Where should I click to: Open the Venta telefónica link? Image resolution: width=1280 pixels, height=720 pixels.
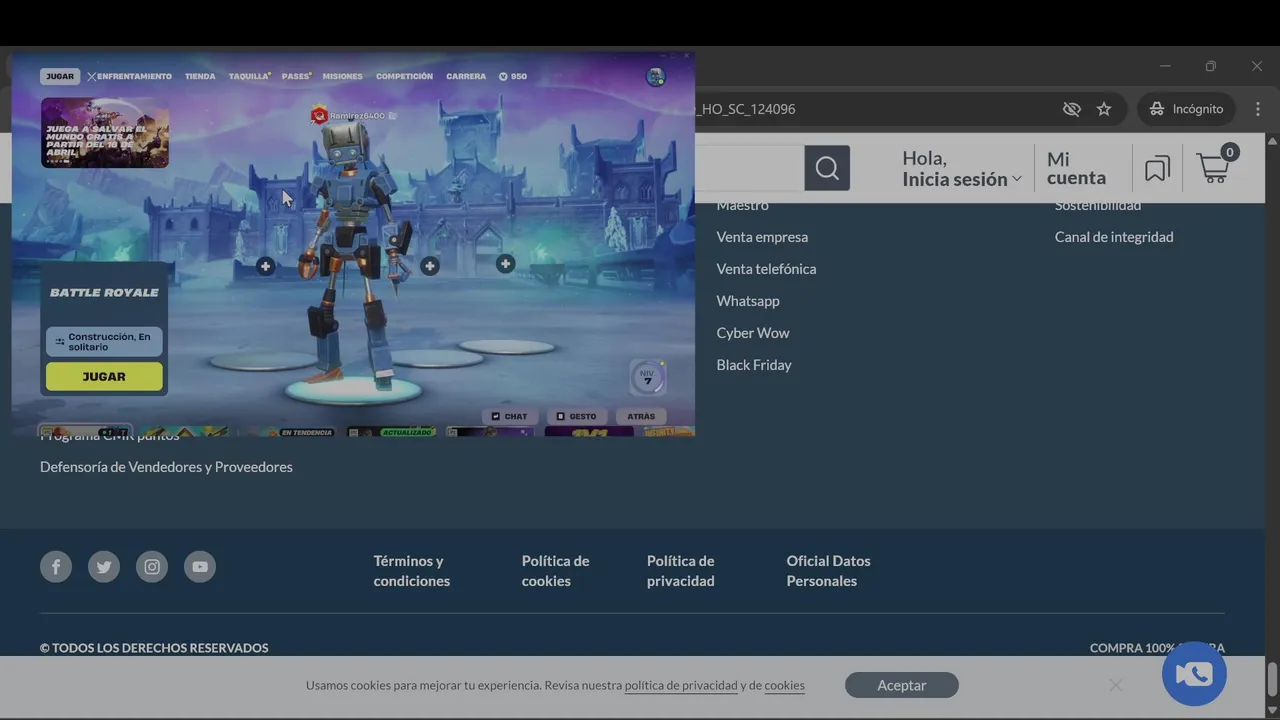[766, 269]
